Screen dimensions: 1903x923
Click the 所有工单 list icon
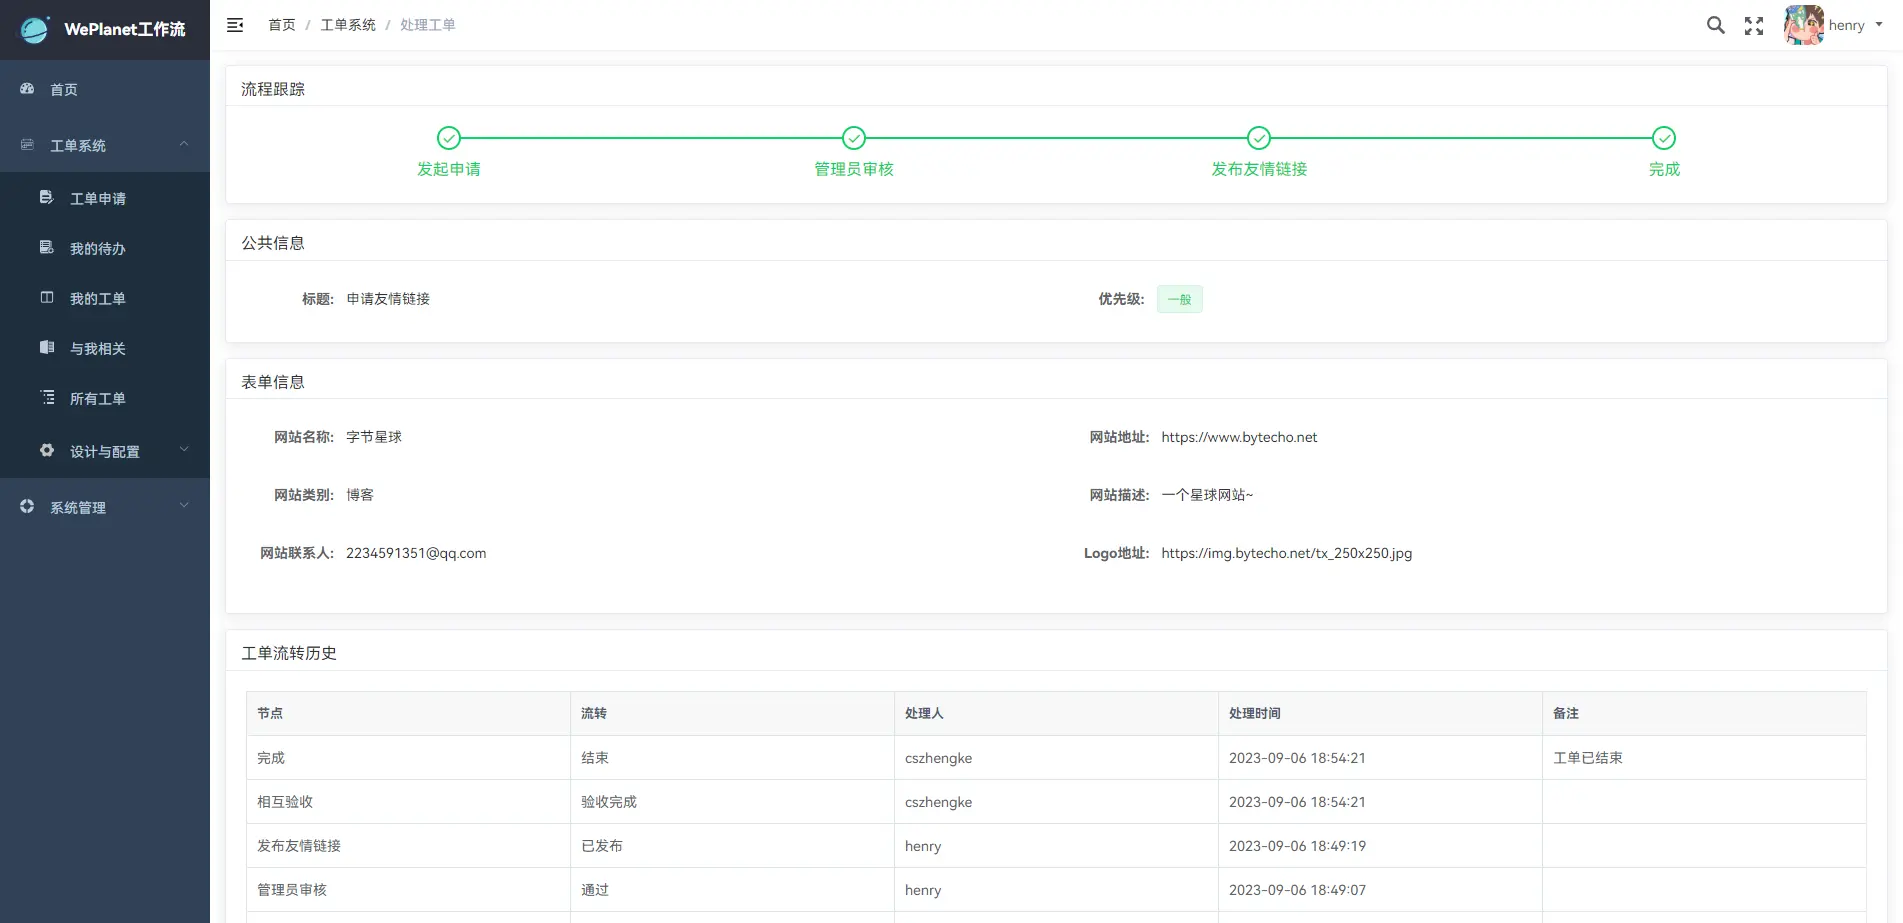46,397
